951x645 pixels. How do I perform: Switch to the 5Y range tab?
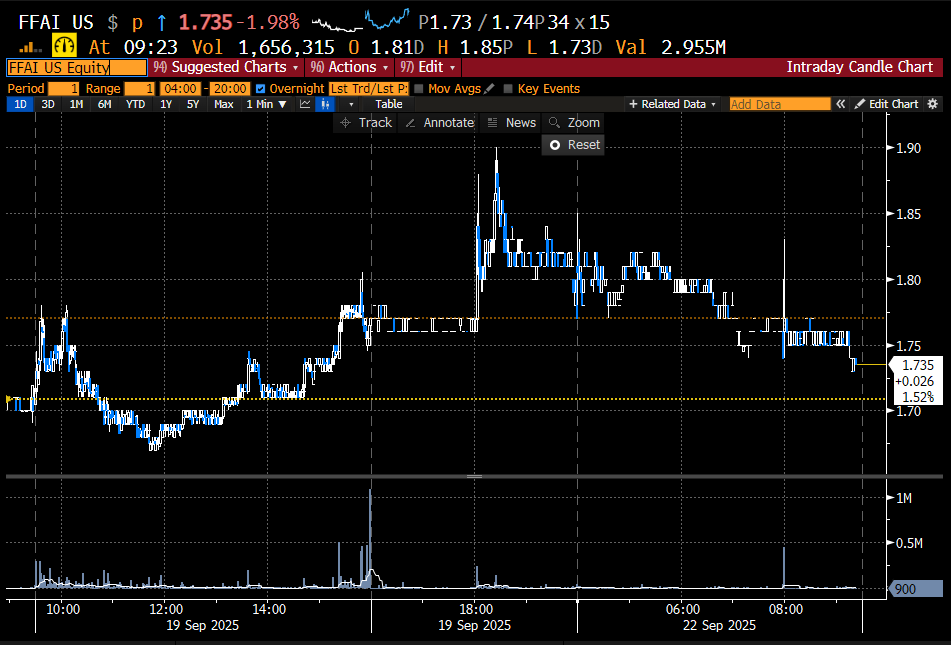(x=193, y=104)
